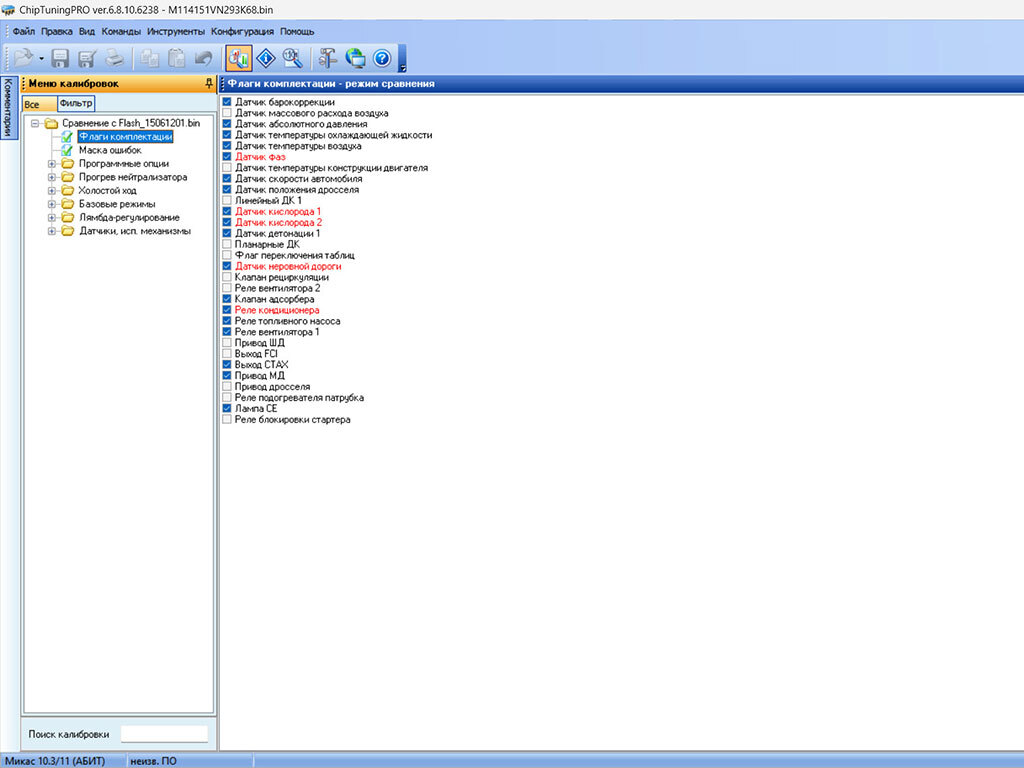
Task: Uncheck Датчик барокоррекции checkbox
Action: [x=227, y=102]
